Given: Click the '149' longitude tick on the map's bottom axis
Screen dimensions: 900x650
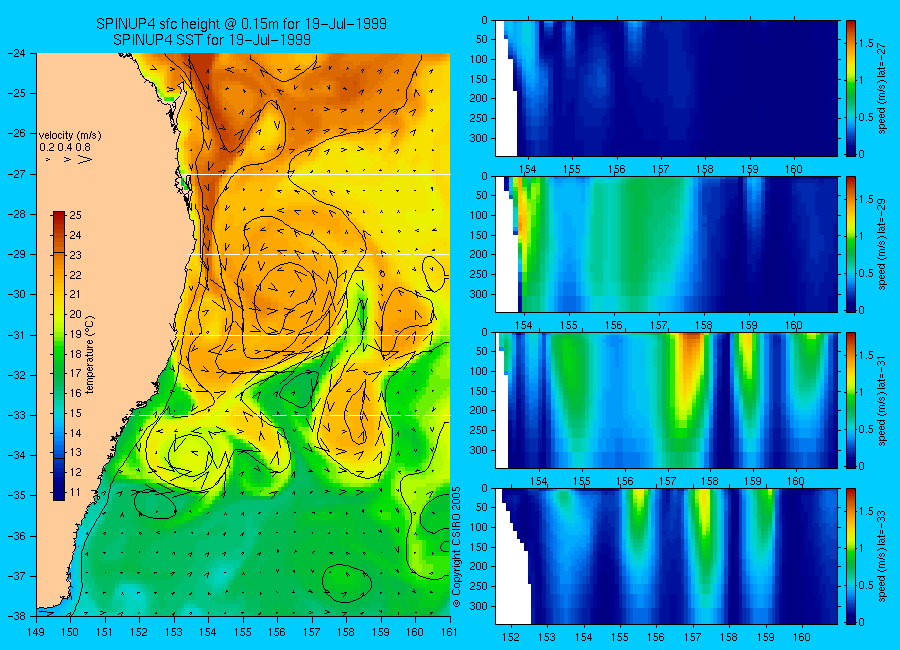Looking at the screenshot, I should (36, 632).
